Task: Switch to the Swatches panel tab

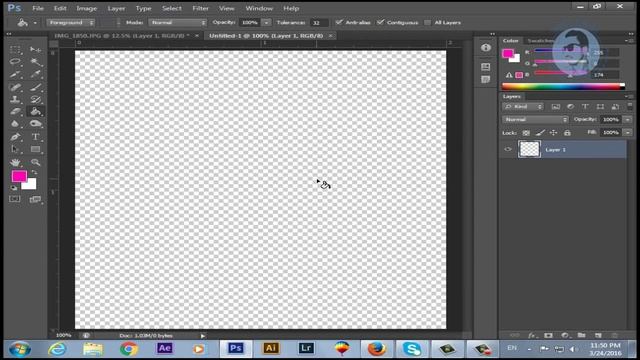Action: coord(540,41)
